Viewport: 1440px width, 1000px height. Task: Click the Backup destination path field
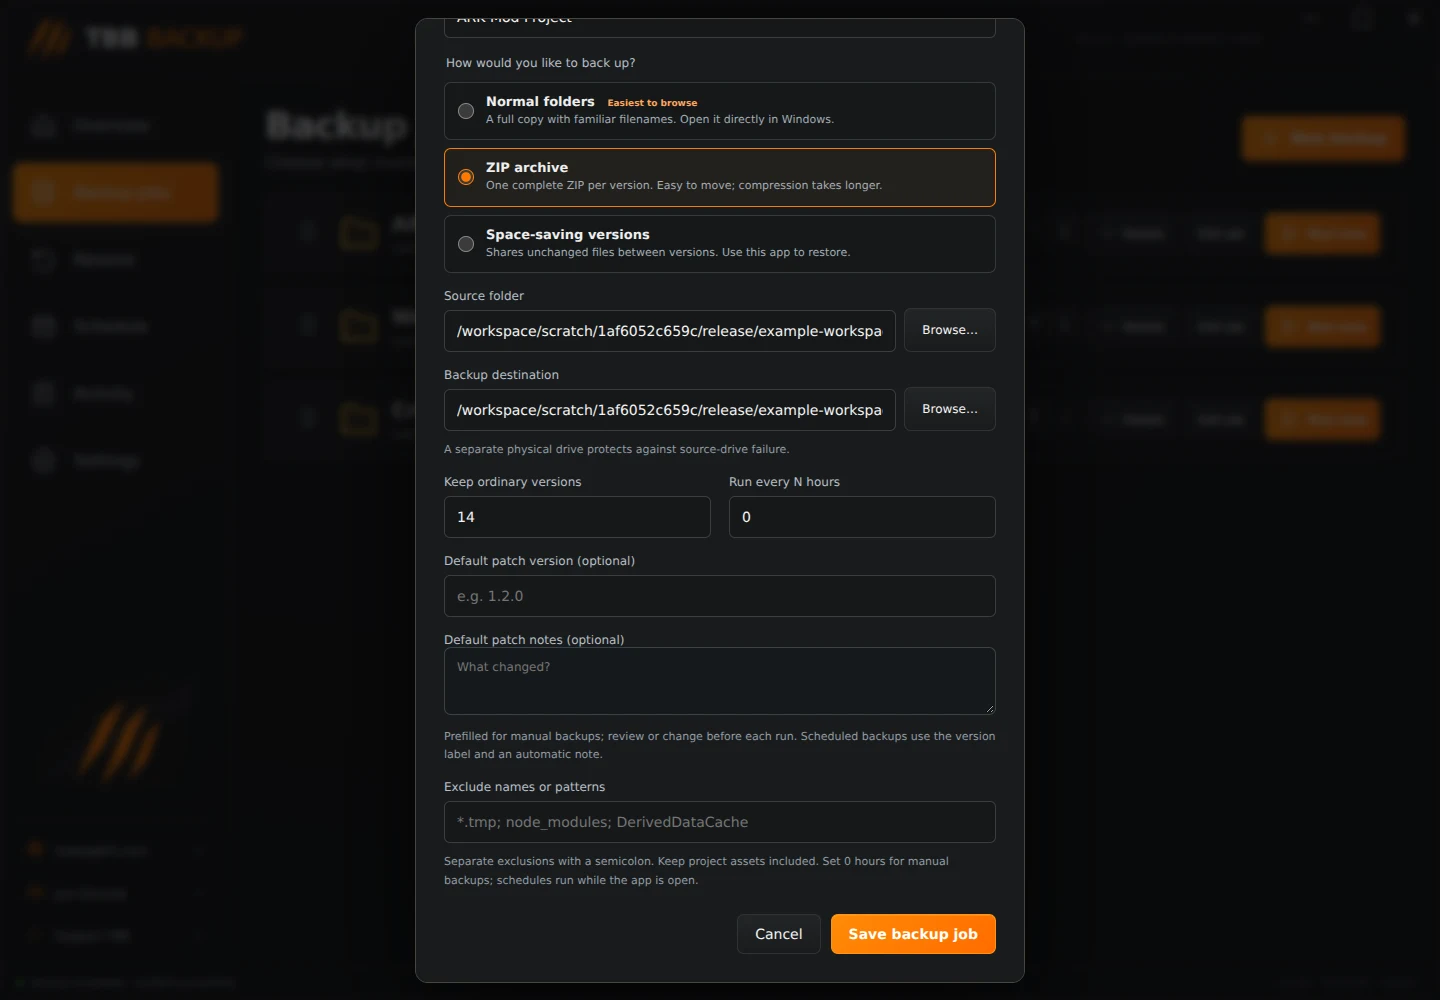(670, 410)
